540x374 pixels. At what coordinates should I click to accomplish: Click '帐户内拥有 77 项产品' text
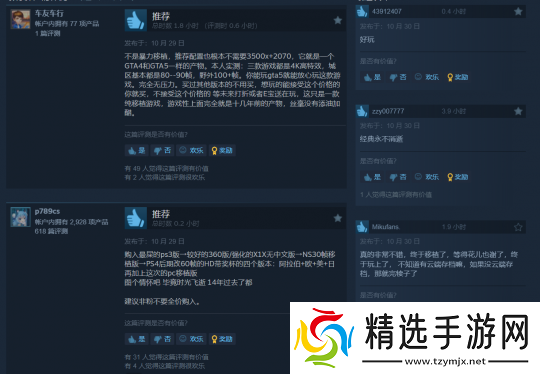tap(67, 24)
